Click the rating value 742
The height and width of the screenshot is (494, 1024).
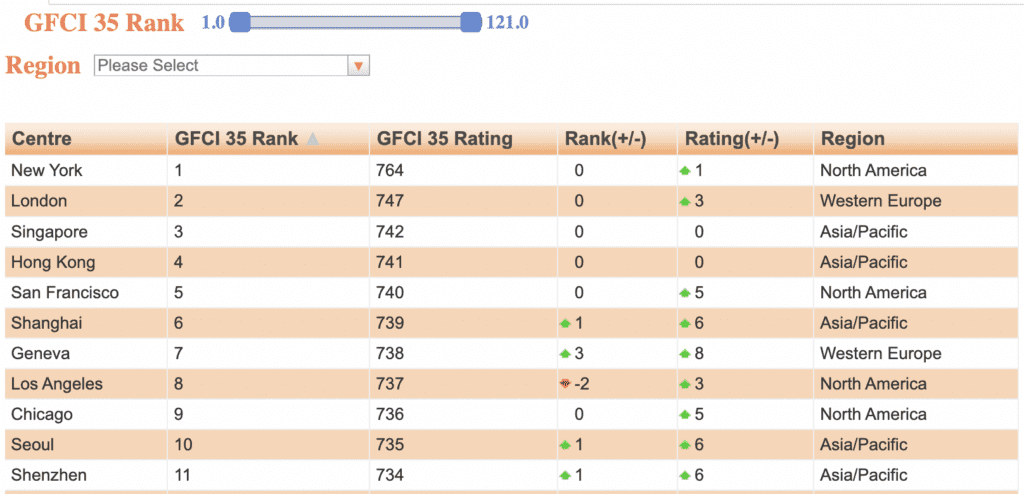(x=390, y=232)
